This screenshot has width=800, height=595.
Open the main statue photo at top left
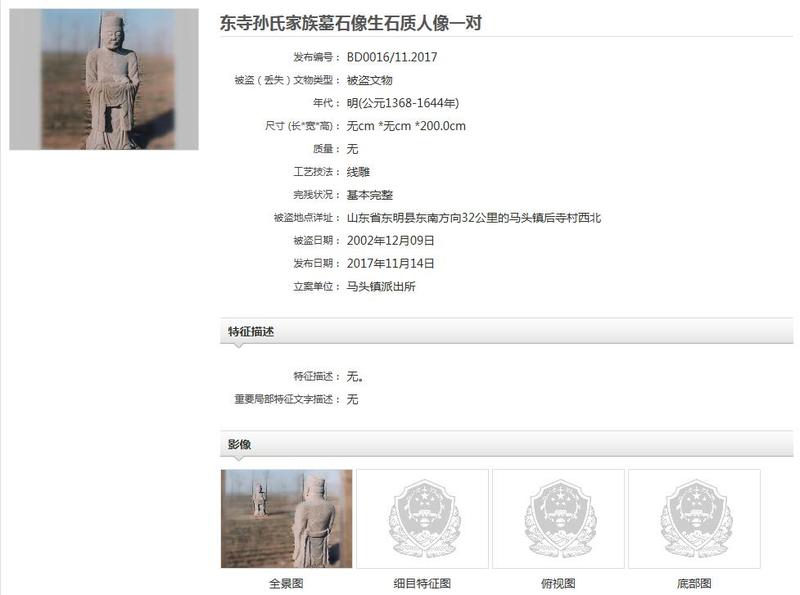pyautogui.click(x=104, y=79)
